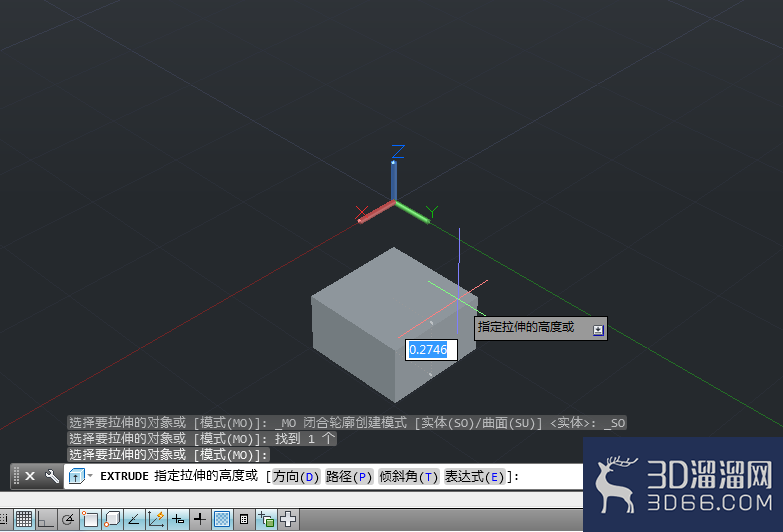Click the blue Z axis of the UCS icon
This screenshot has width=783, height=532.
394,181
